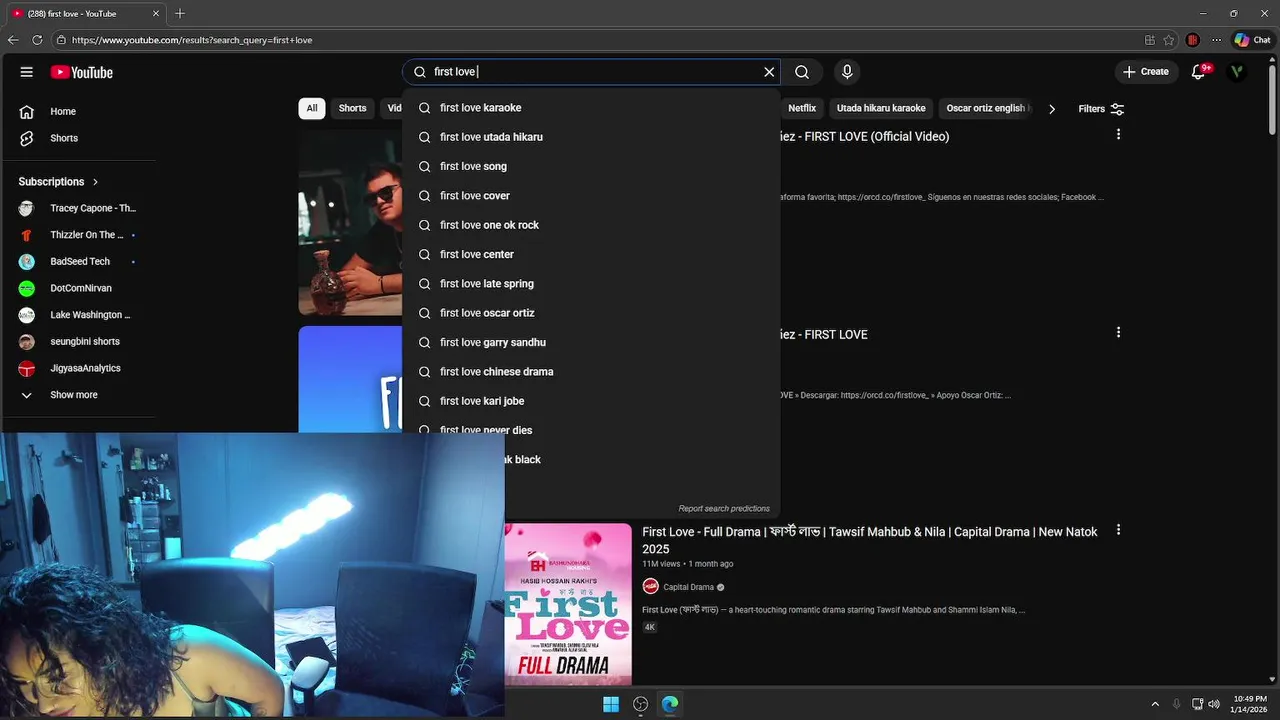1280x720 pixels.
Task: Click the browser address bar URL
Action: click(192, 40)
